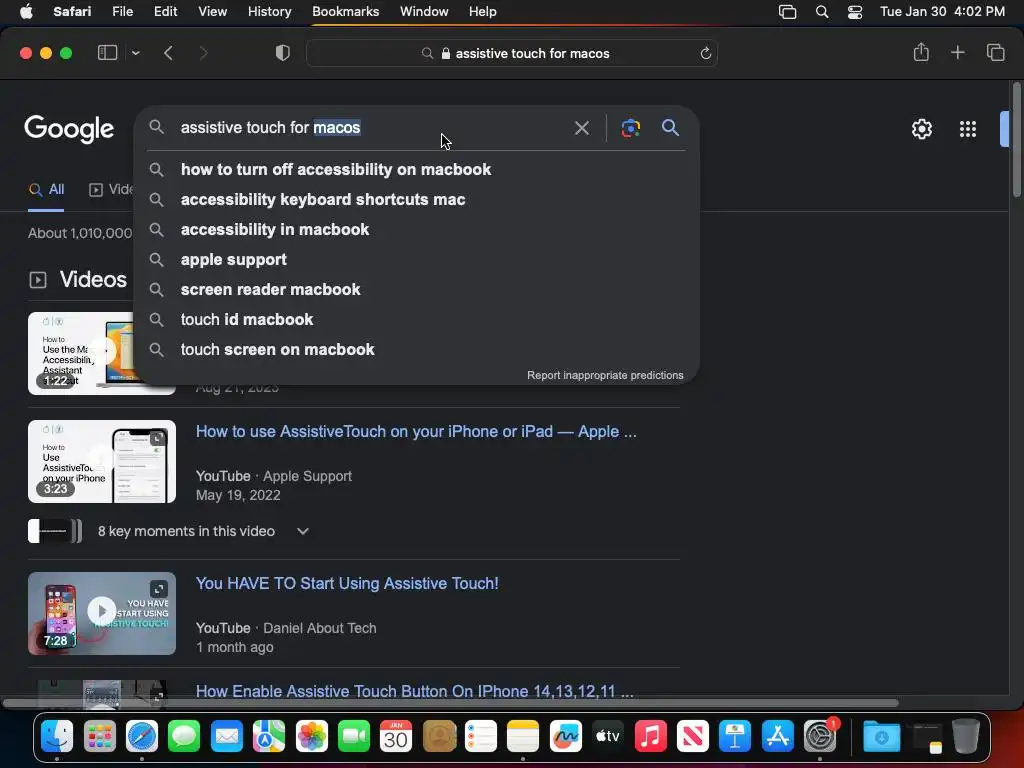Viewport: 1024px width, 768px height.
Task: Open Apple TV from the Dock
Action: [x=608, y=737]
